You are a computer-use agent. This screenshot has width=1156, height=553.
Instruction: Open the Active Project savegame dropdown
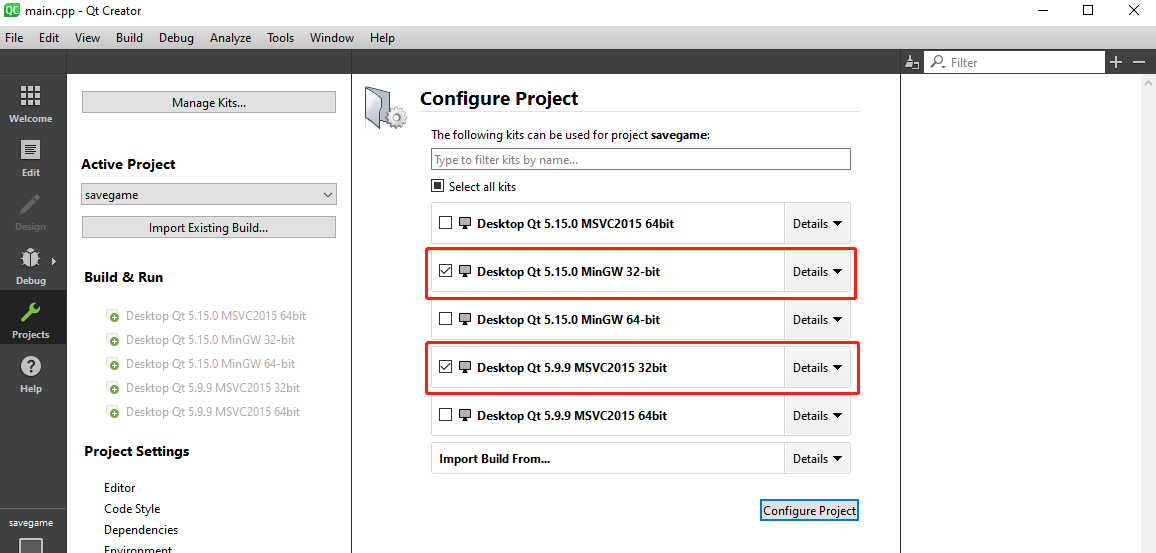pos(209,195)
